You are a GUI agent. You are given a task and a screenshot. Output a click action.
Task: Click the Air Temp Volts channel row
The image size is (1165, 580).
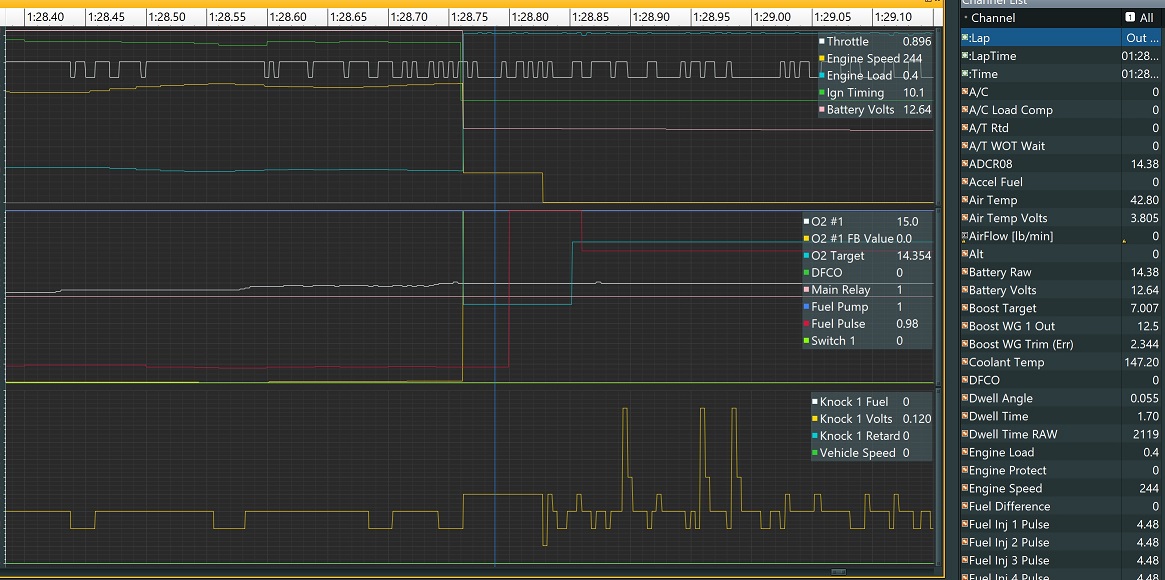[x=1062, y=218]
